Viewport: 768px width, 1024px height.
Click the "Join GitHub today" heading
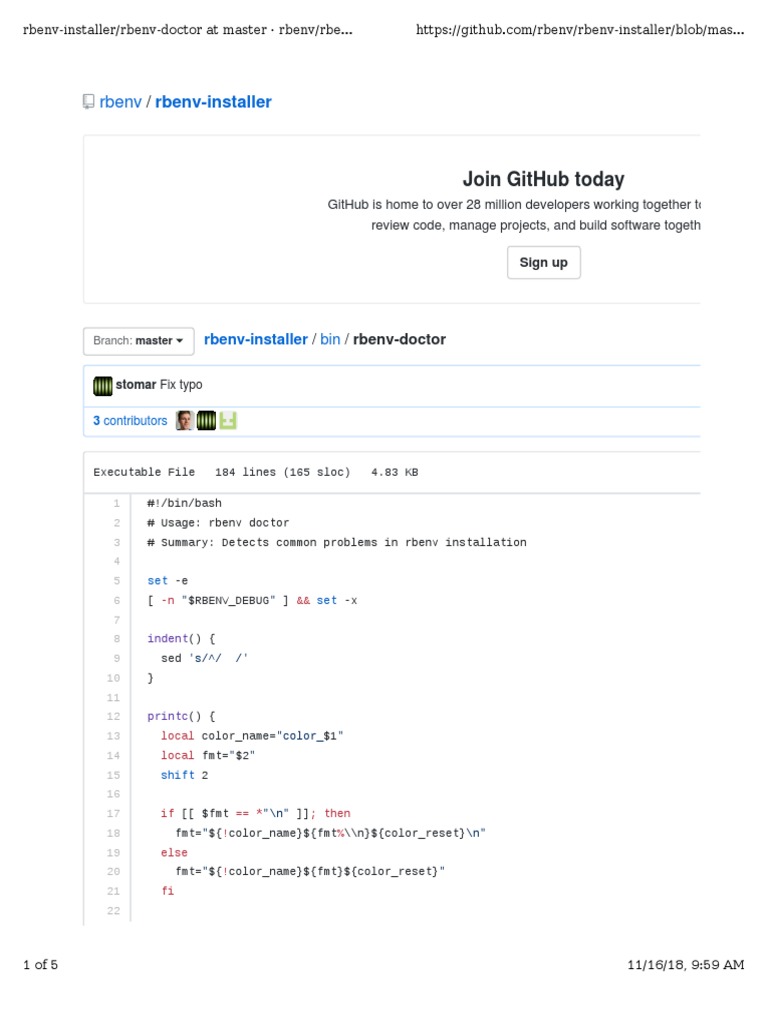[543, 180]
